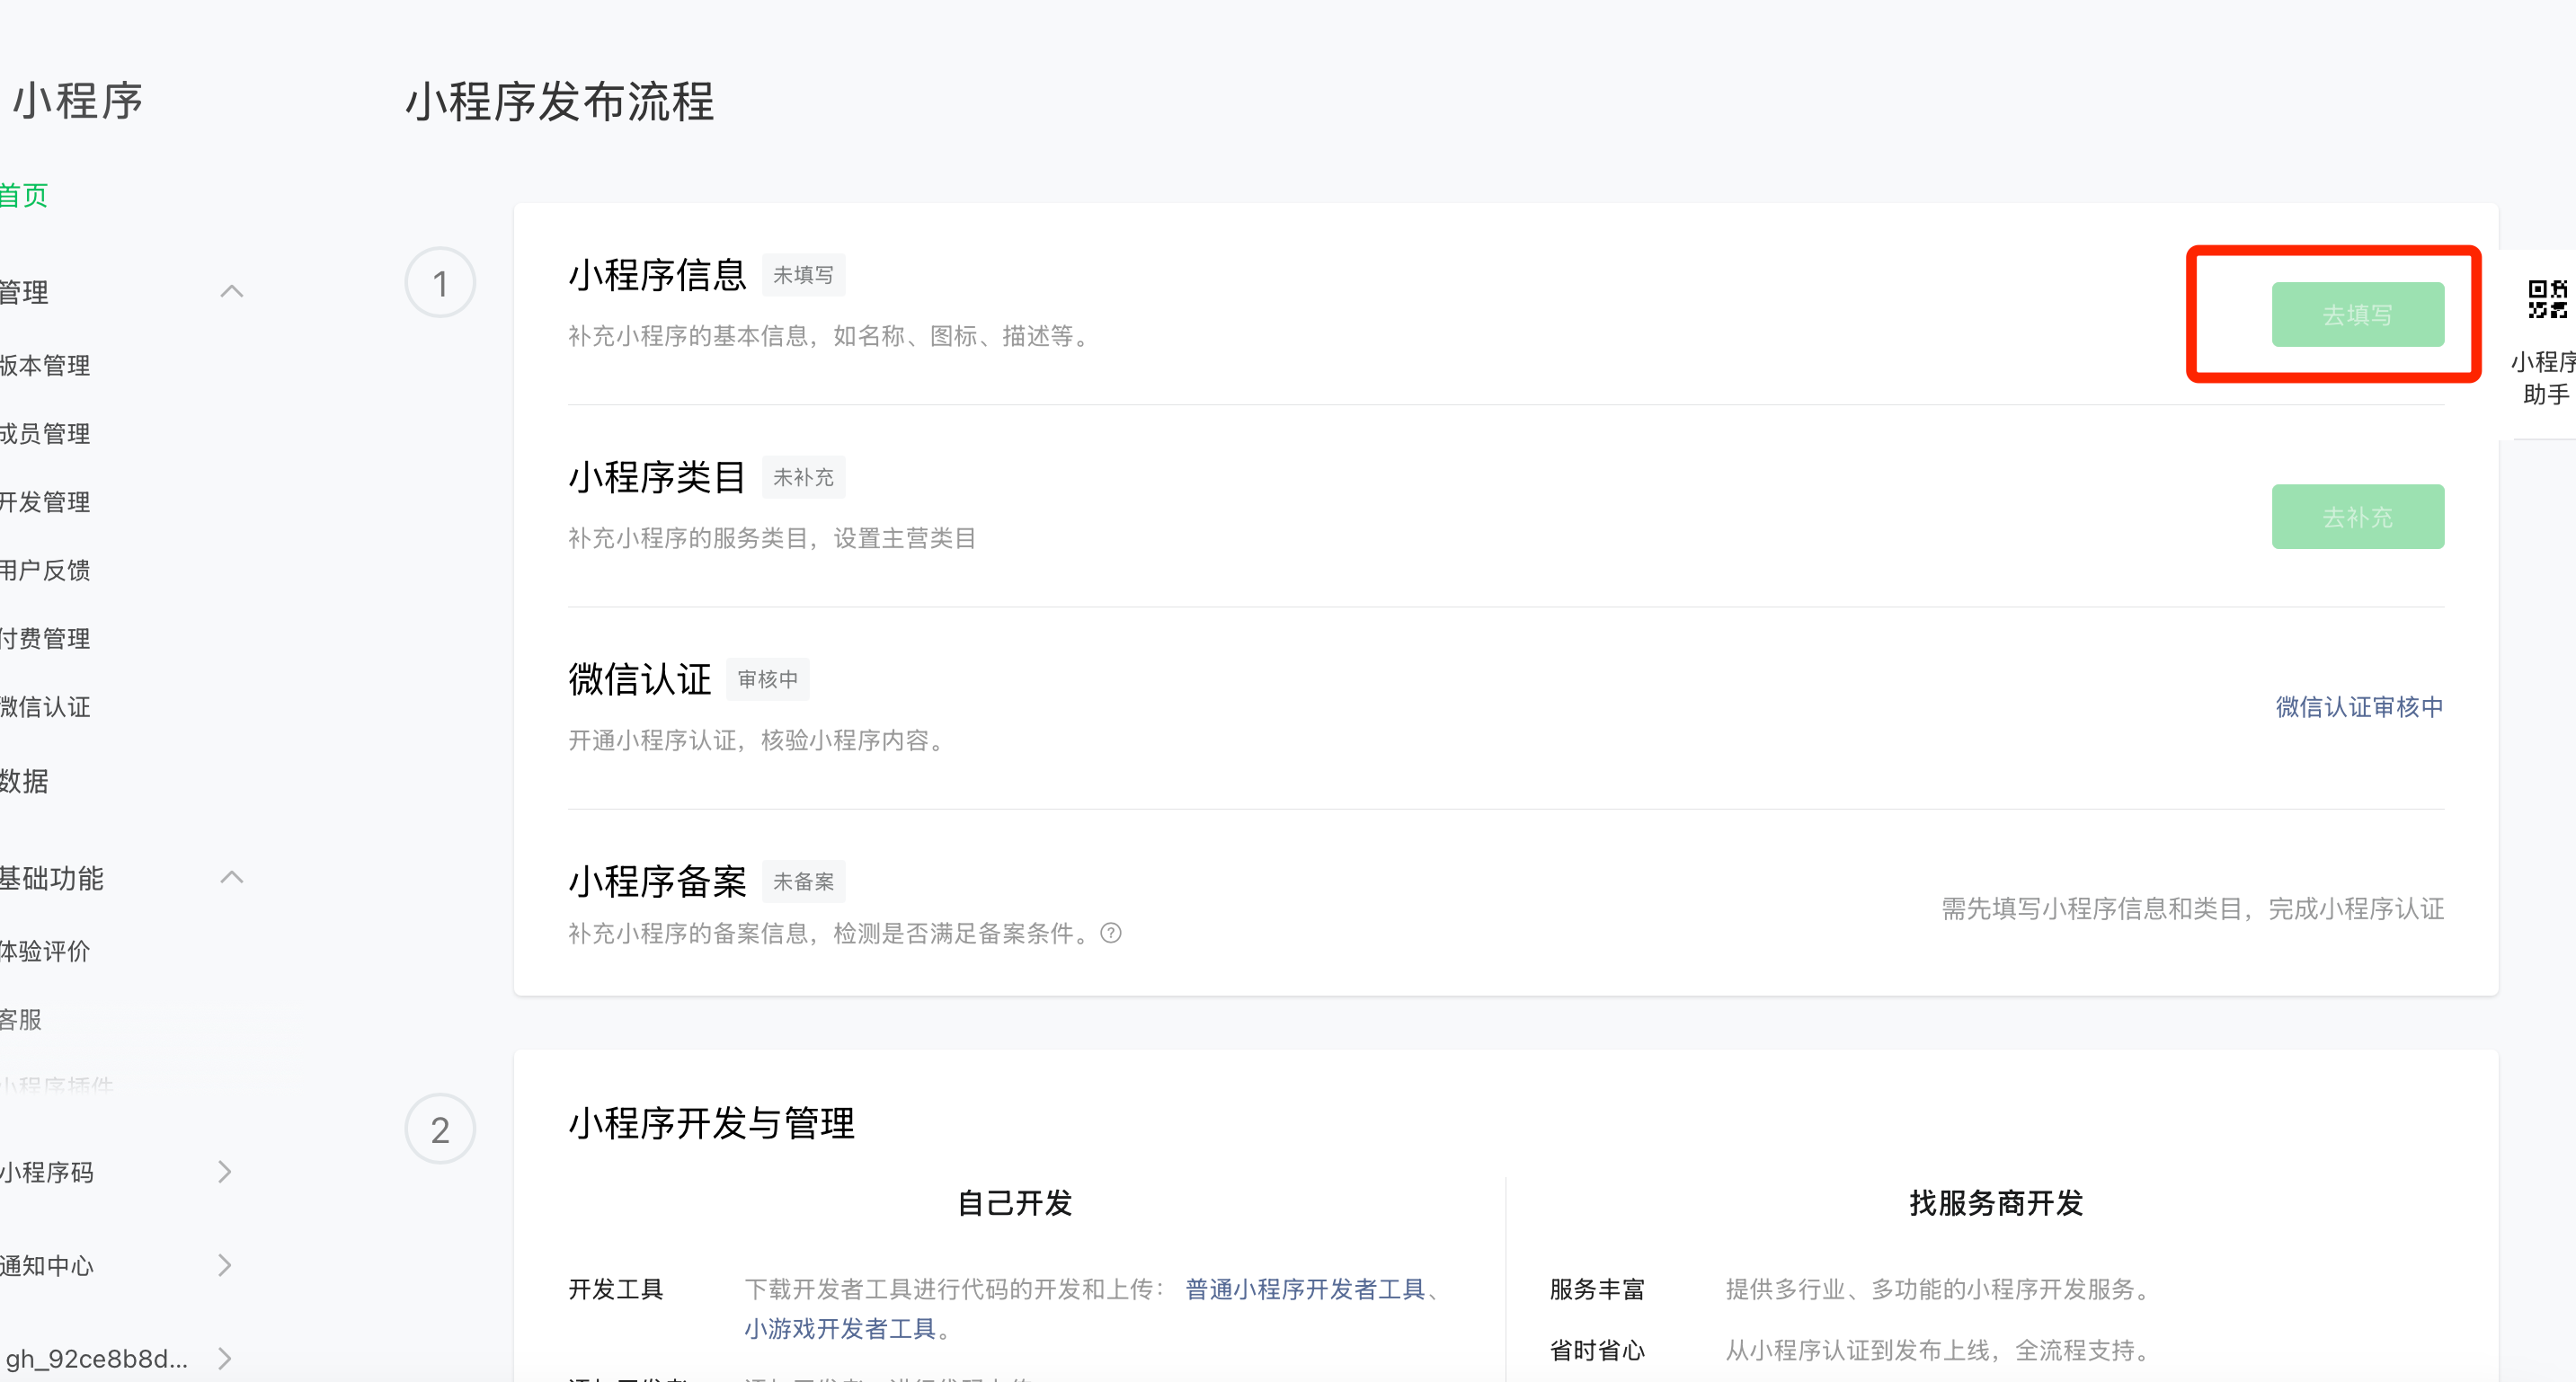Image resolution: width=2576 pixels, height=1382 pixels.
Task: Open 版本管理 in the sidebar
Action: coord(45,366)
